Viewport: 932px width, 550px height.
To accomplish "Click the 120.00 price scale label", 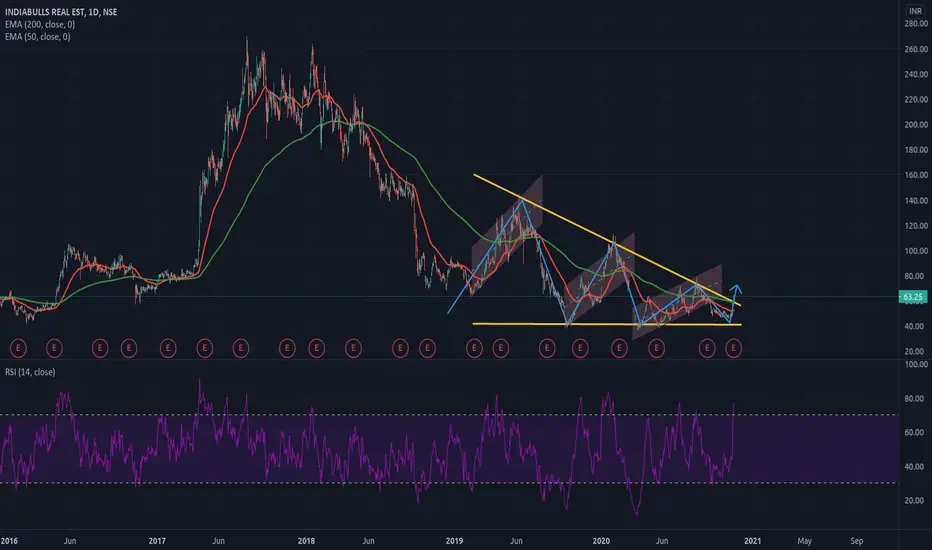I will 916,226.
